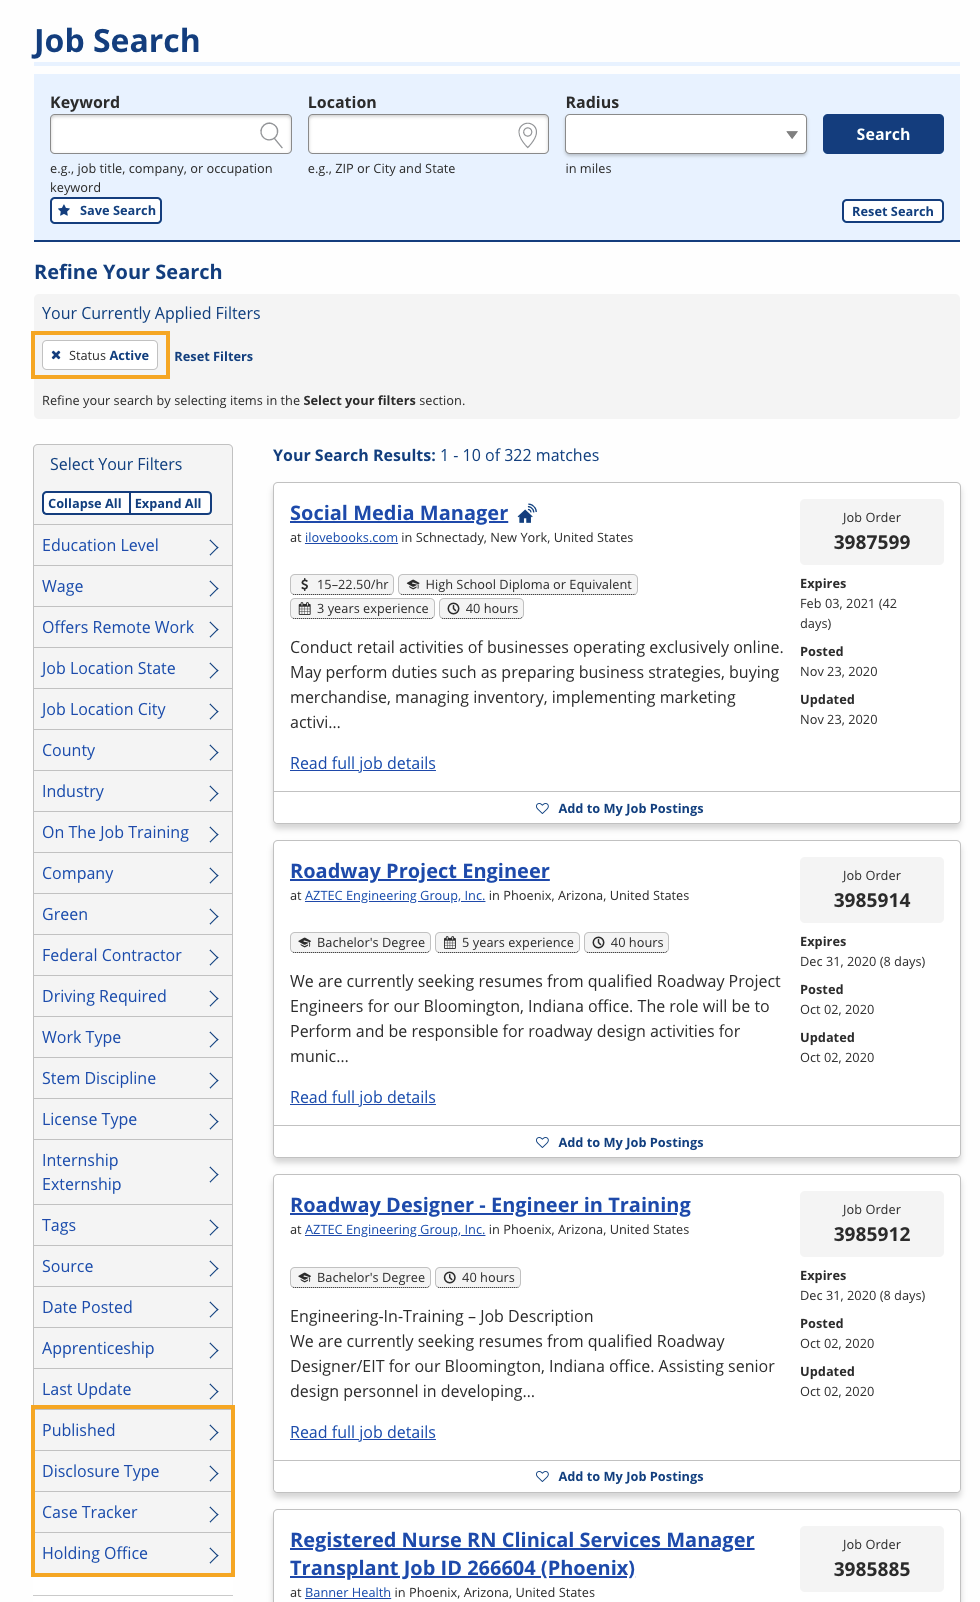The height and width of the screenshot is (1602, 980).
Task: Click the Search button
Action: [883, 134]
